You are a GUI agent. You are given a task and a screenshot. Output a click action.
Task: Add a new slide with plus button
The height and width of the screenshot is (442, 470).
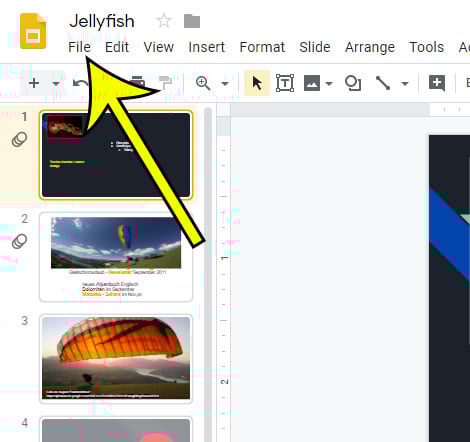click(34, 83)
